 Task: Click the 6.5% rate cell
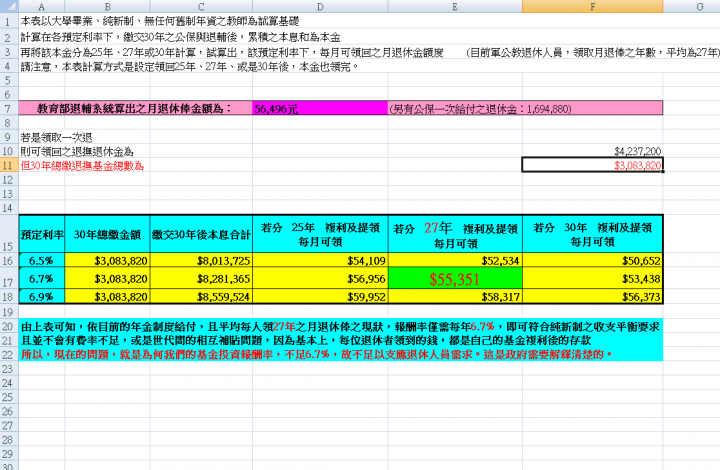pos(42,261)
